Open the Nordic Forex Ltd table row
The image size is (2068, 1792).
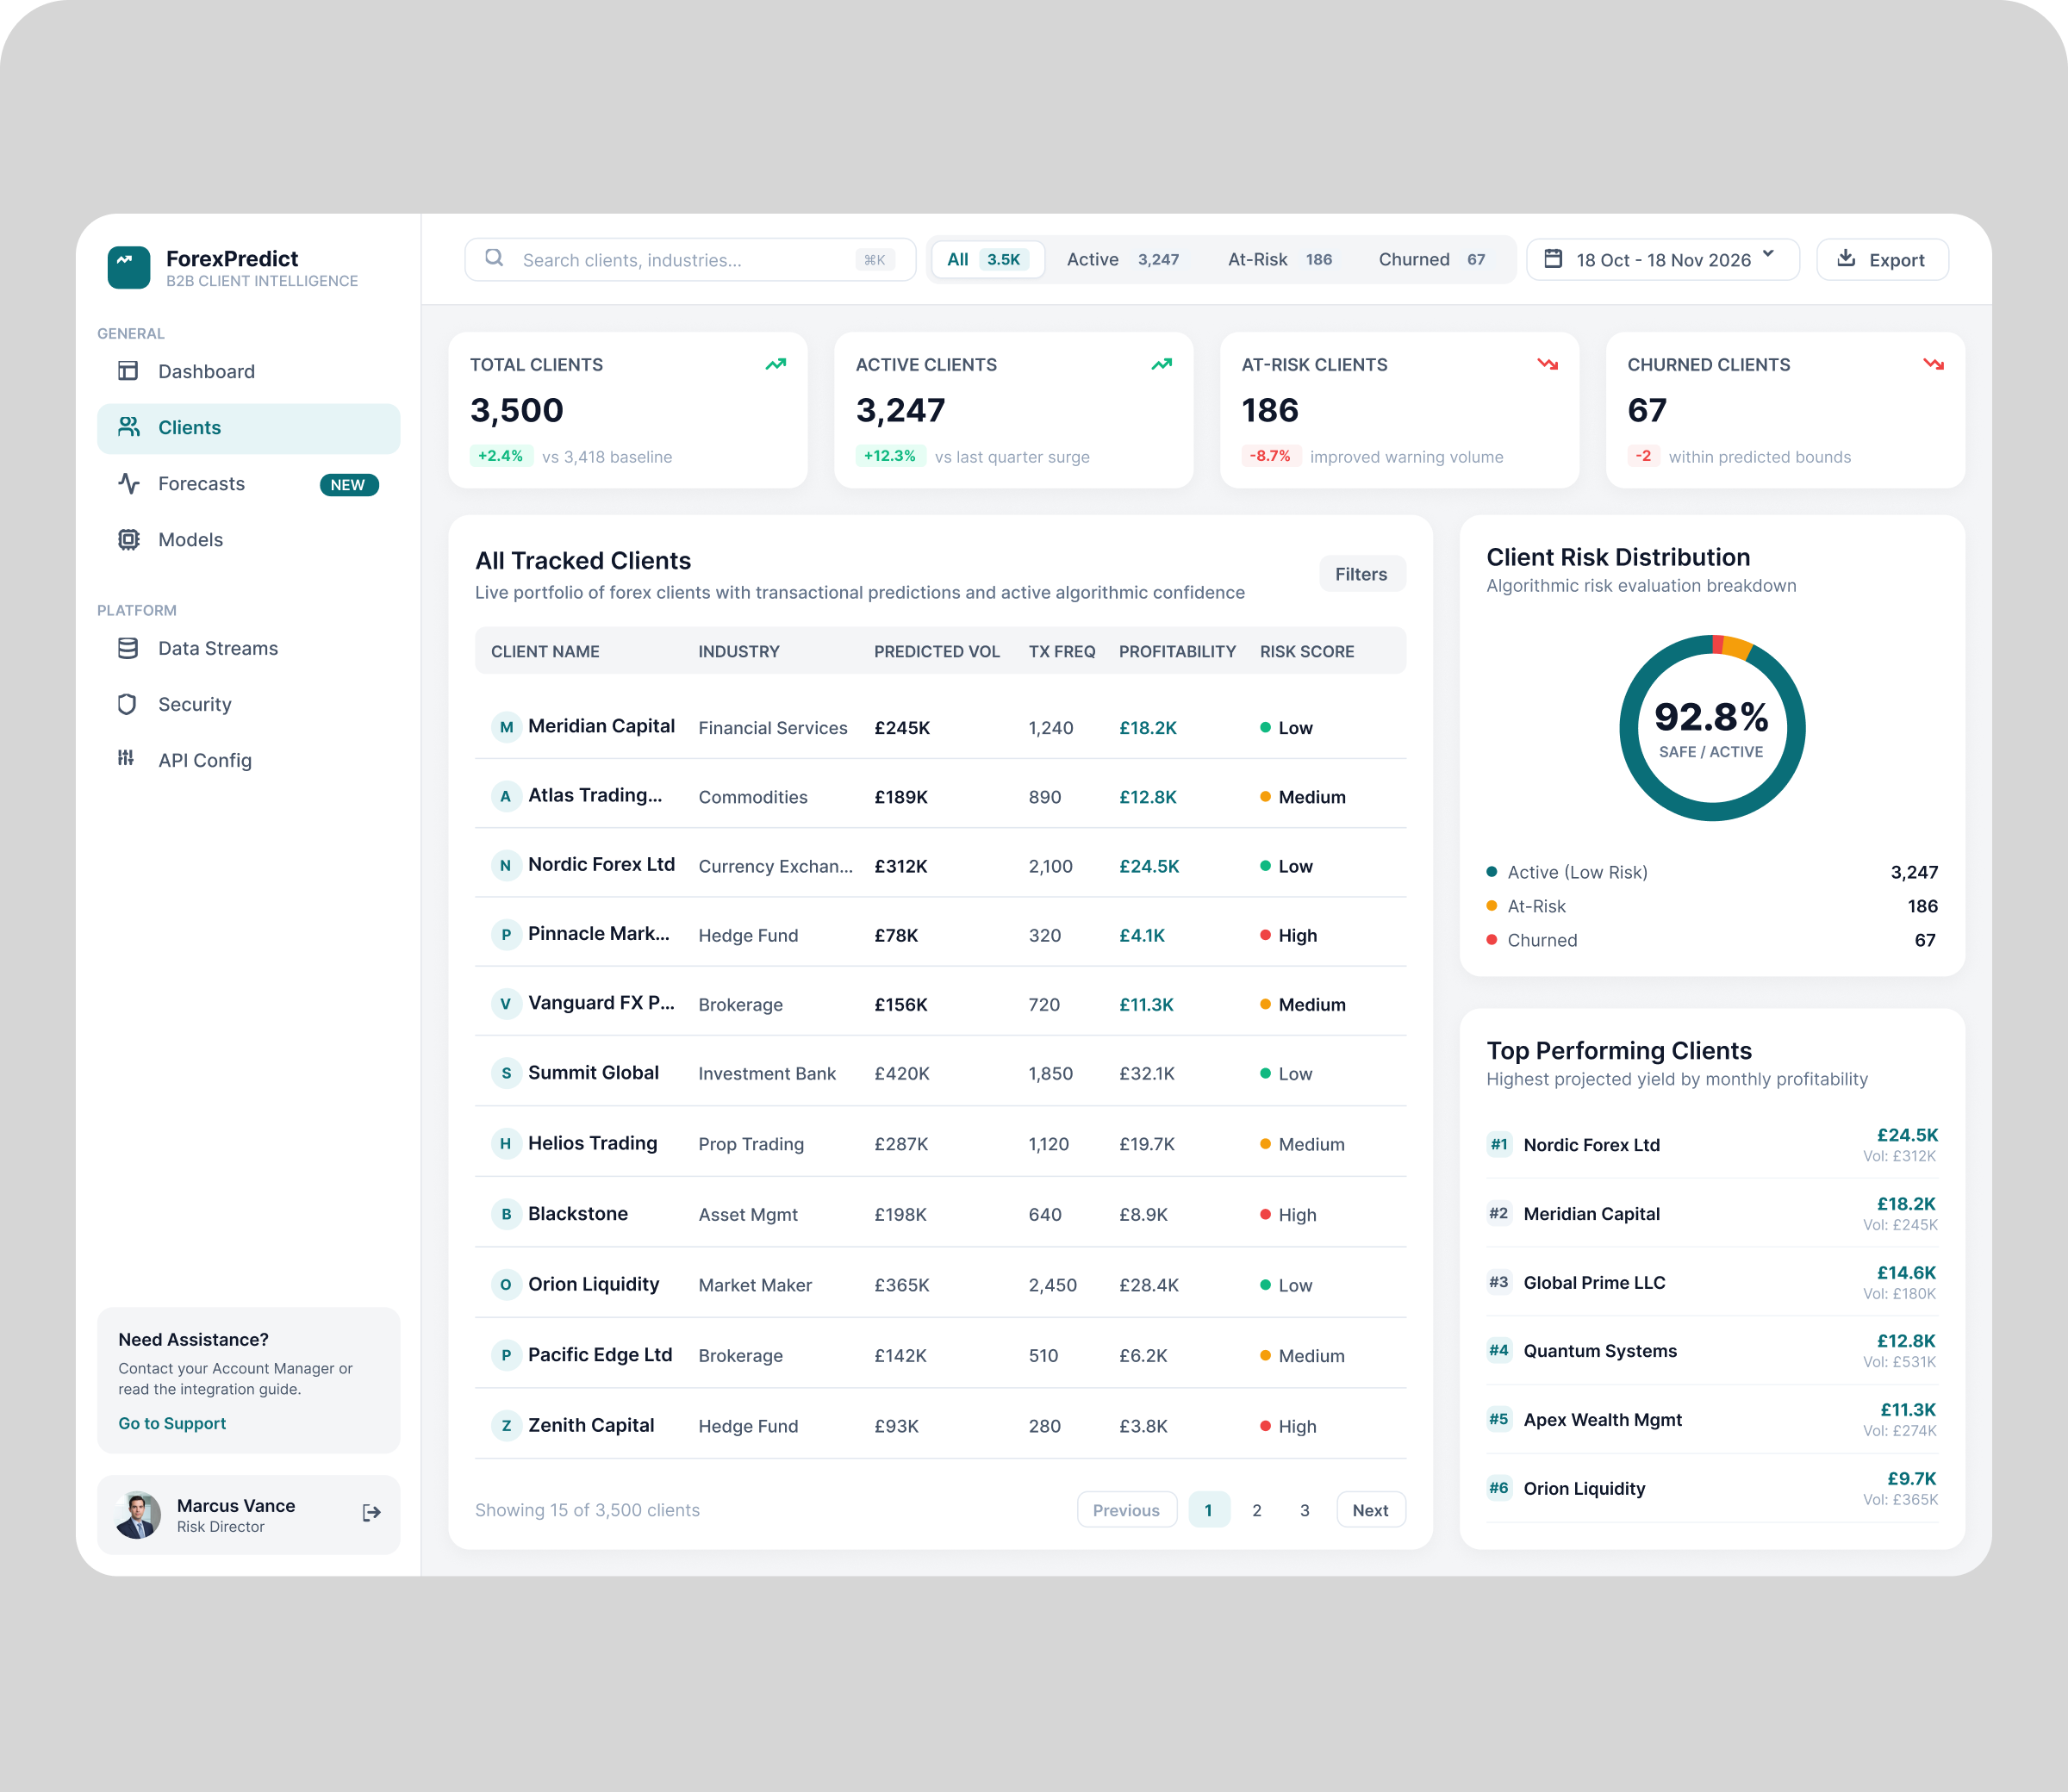[941, 865]
